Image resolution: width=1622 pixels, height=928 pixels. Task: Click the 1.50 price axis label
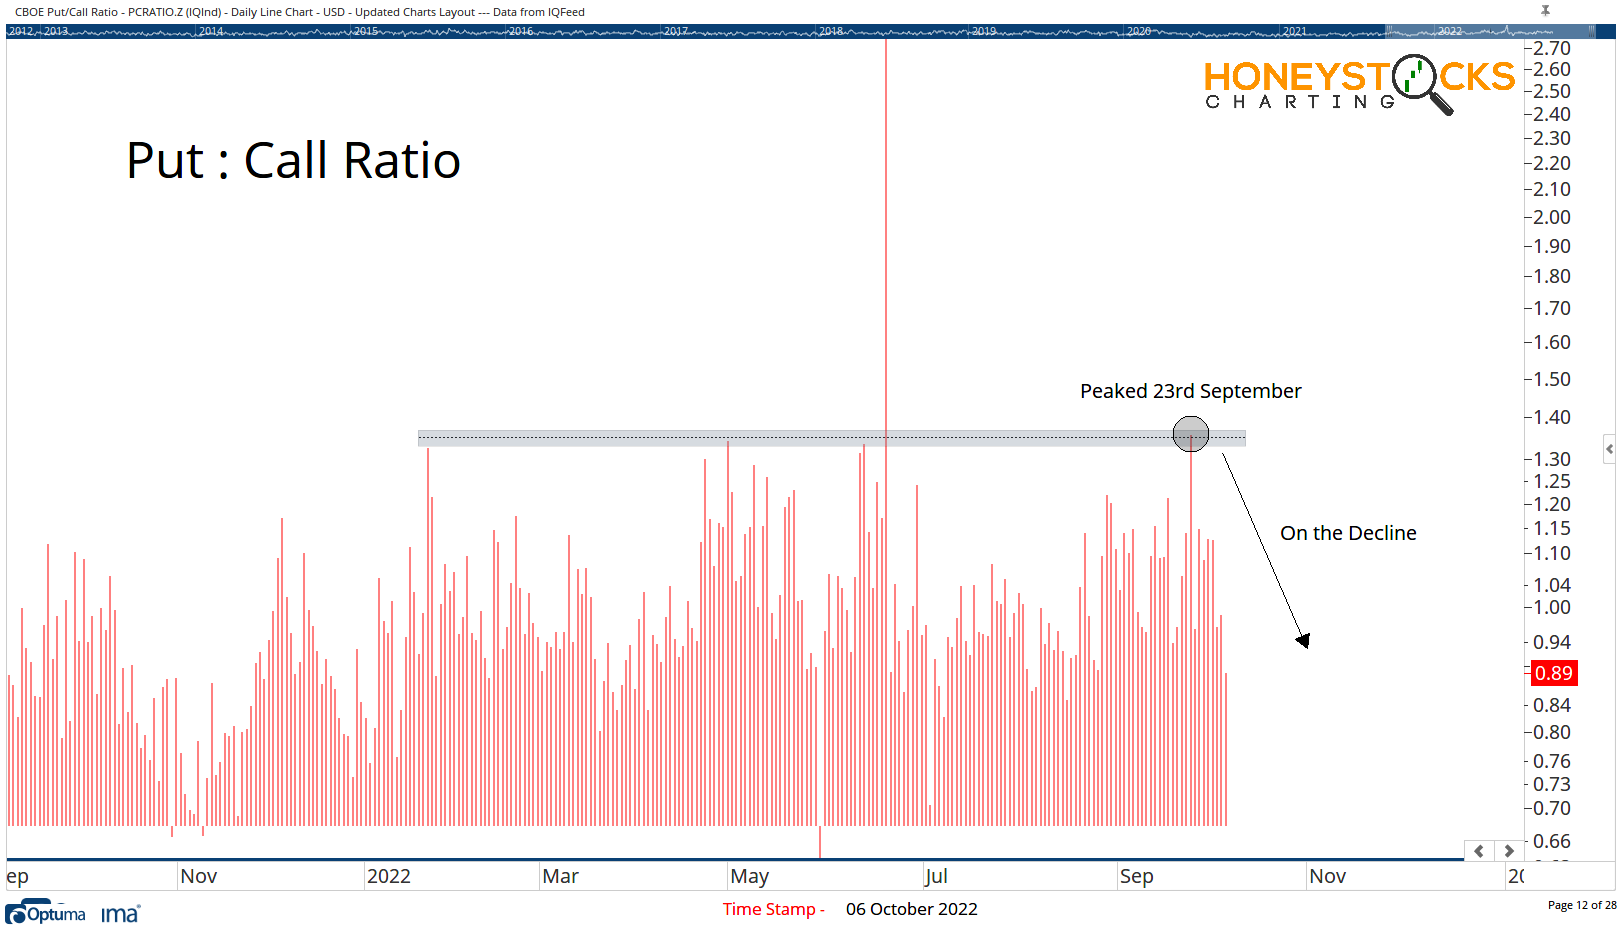(x=1552, y=379)
